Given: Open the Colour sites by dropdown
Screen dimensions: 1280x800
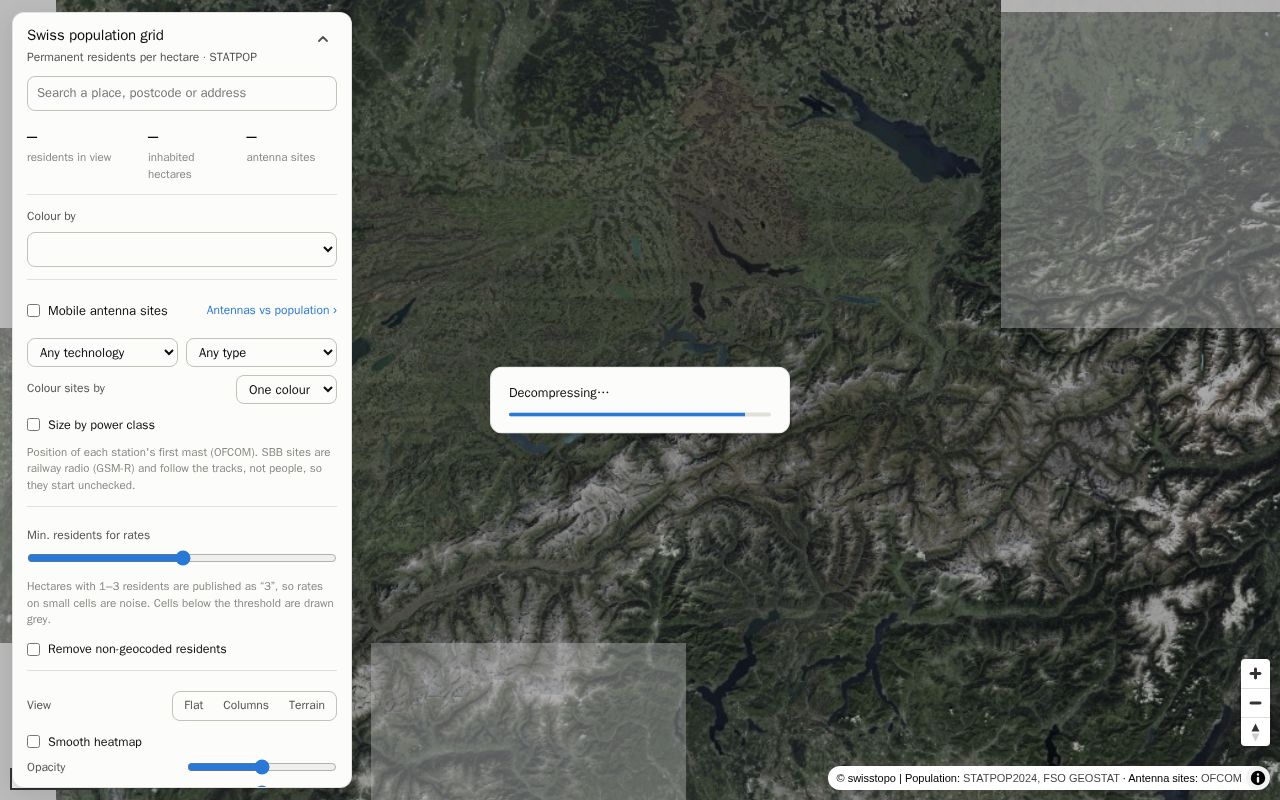Looking at the screenshot, I should click(286, 390).
